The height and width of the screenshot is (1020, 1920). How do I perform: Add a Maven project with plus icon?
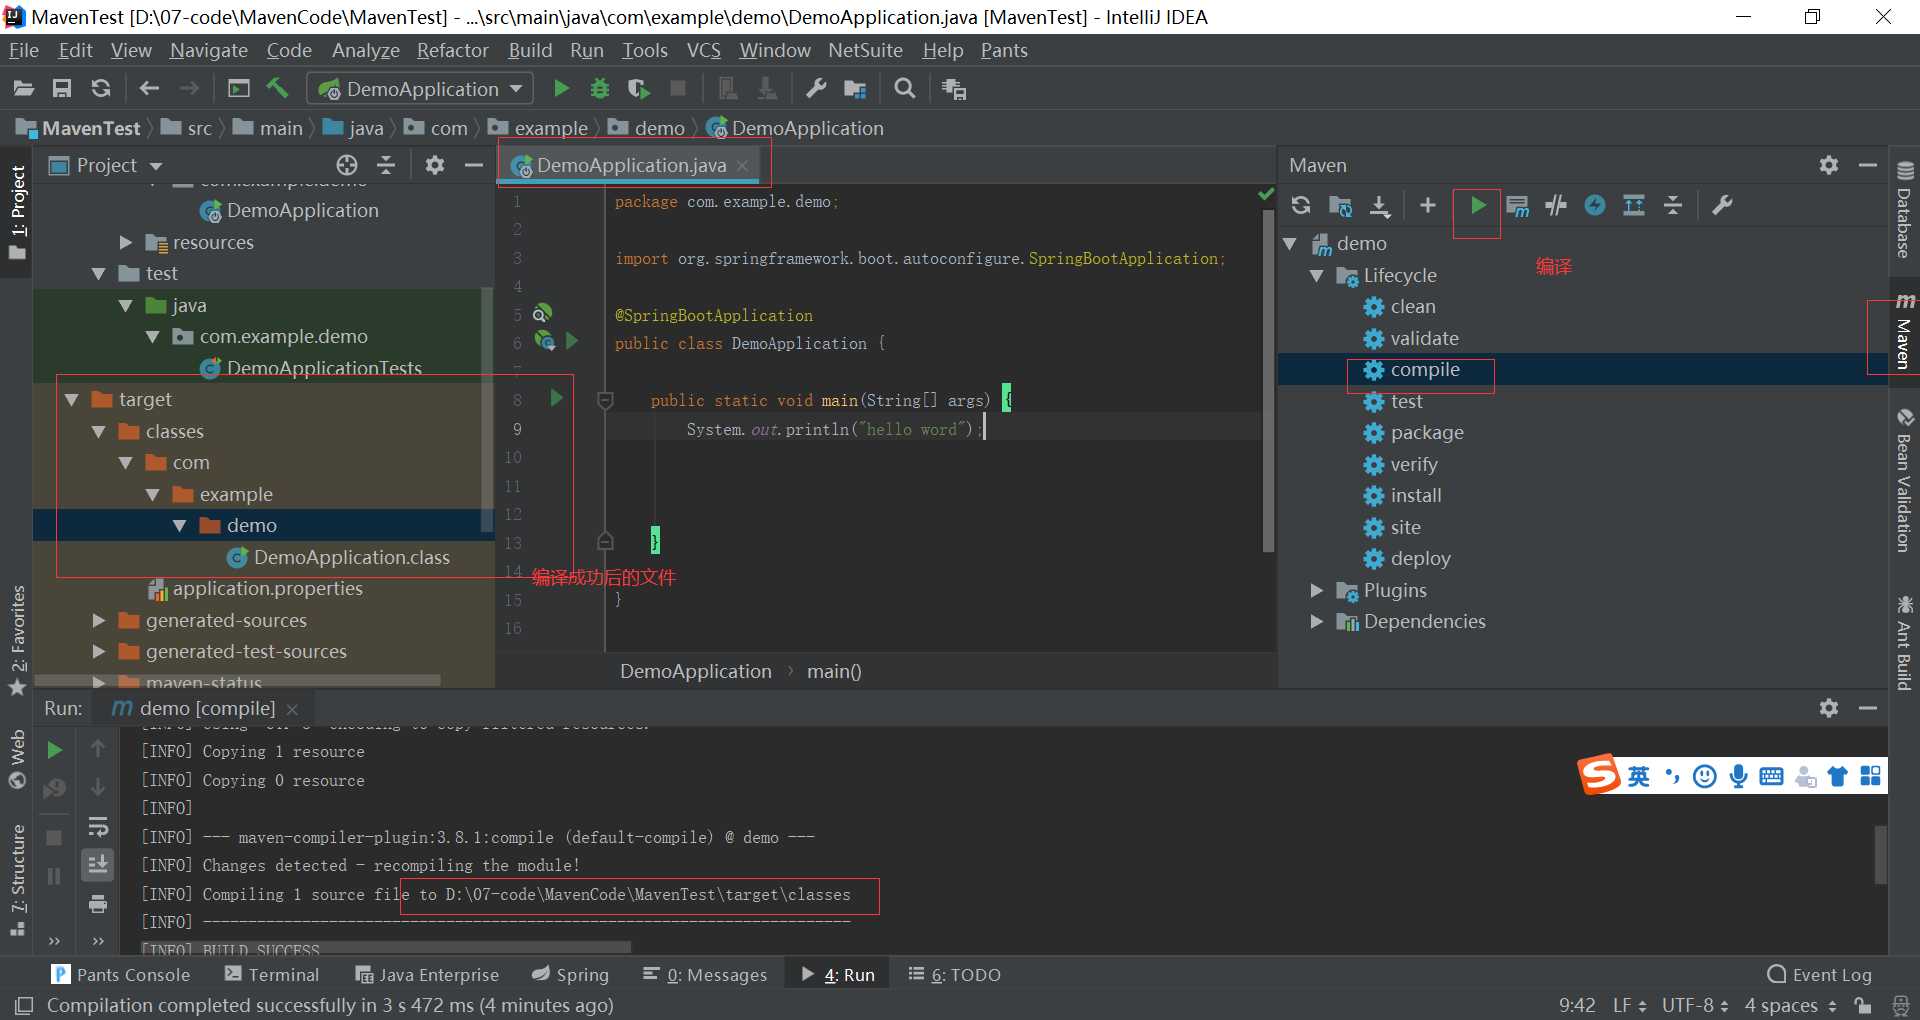pos(1428,205)
